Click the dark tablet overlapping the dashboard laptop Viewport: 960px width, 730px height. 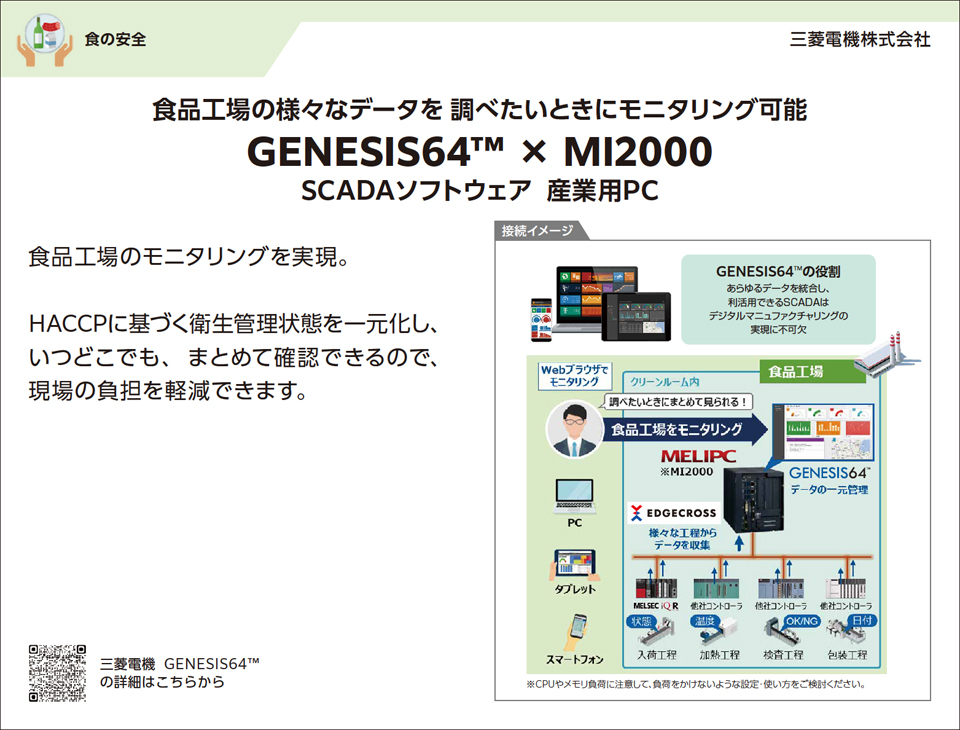click(637, 316)
